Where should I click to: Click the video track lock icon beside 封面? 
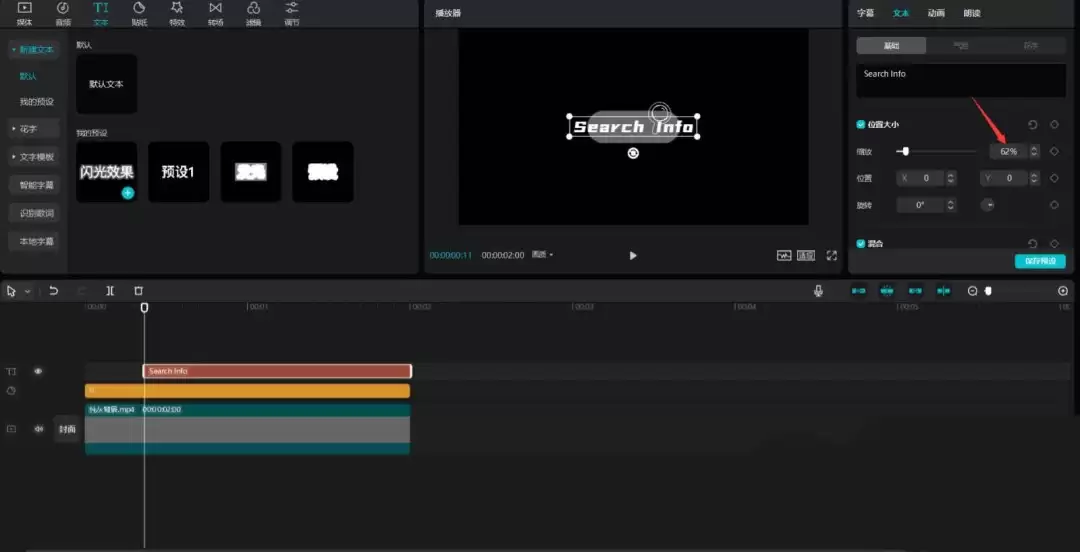pyautogui.click(x=12, y=429)
